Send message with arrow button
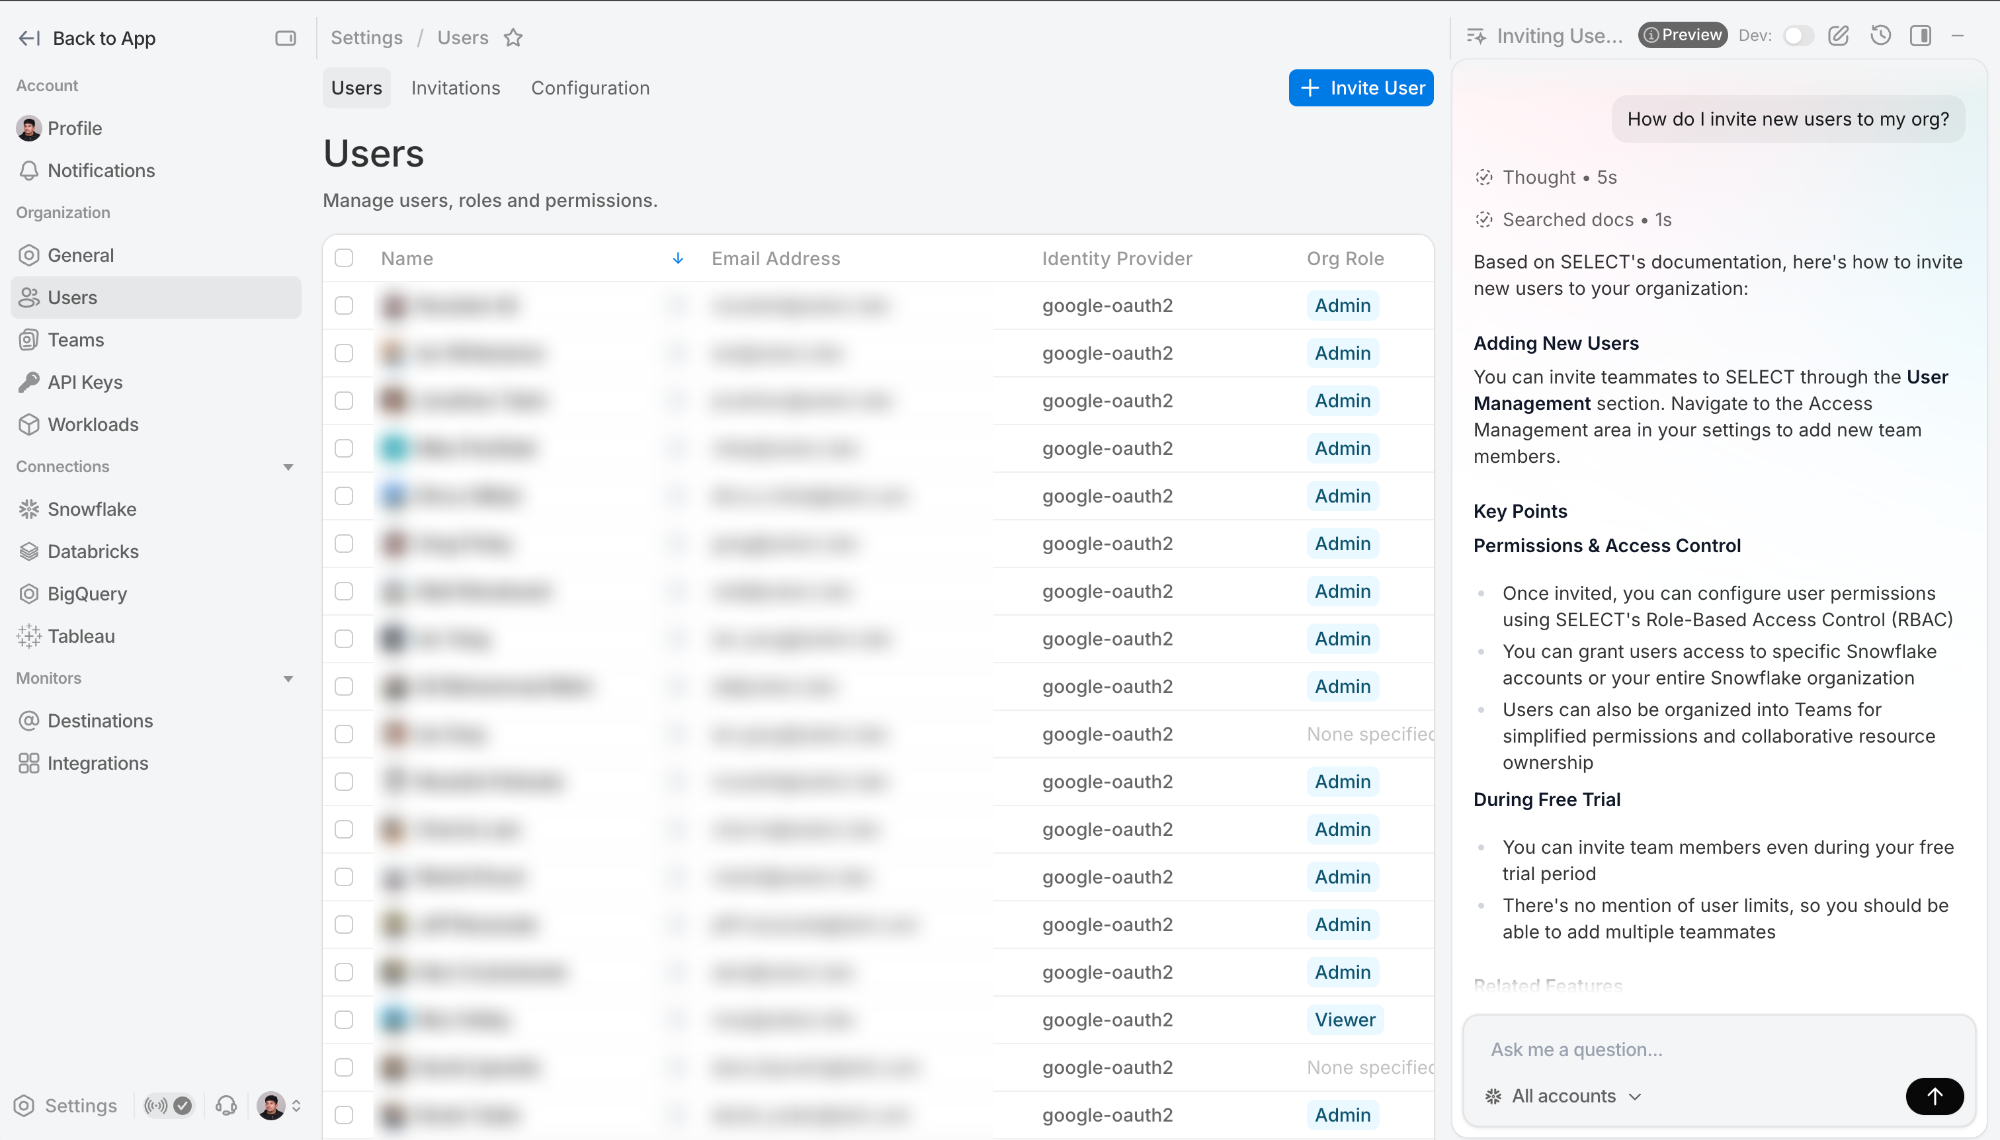This screenshot has width=2000, height=1140. coord(1934,1096)
